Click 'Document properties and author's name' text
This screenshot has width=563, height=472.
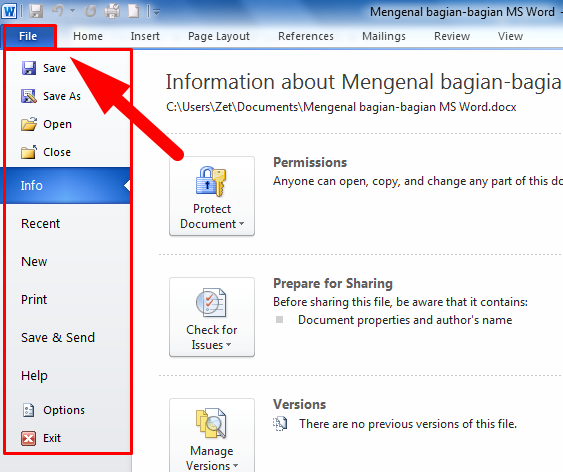pos(405,320)
